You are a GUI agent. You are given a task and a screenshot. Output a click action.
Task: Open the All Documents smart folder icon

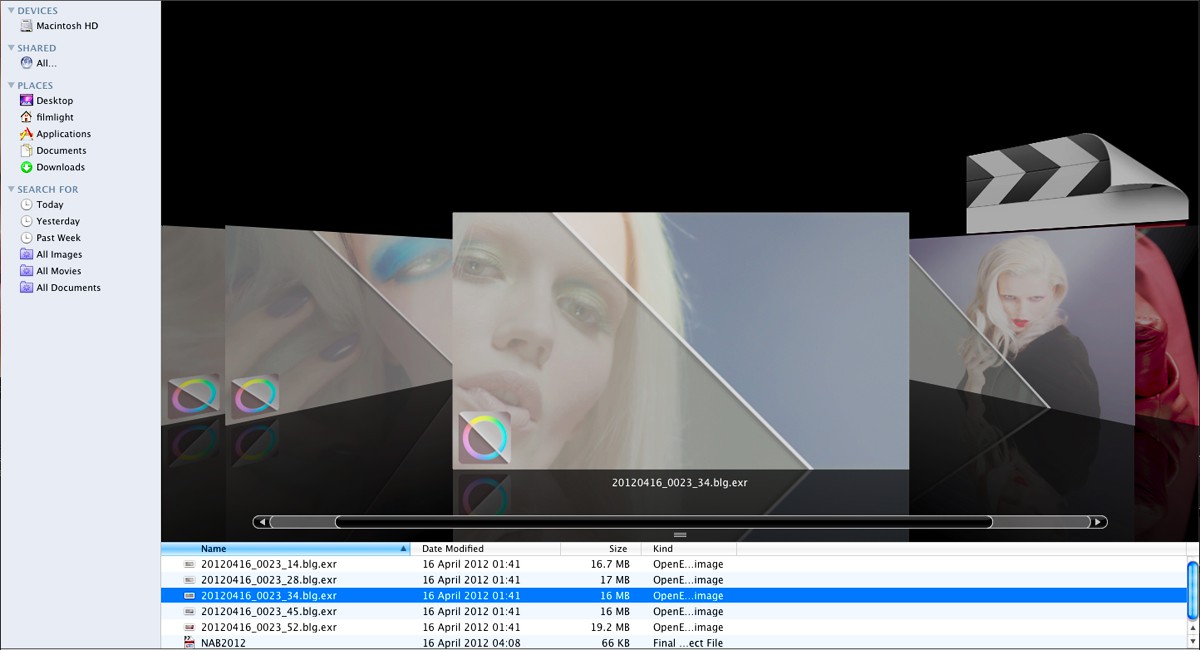pos(26,287)
